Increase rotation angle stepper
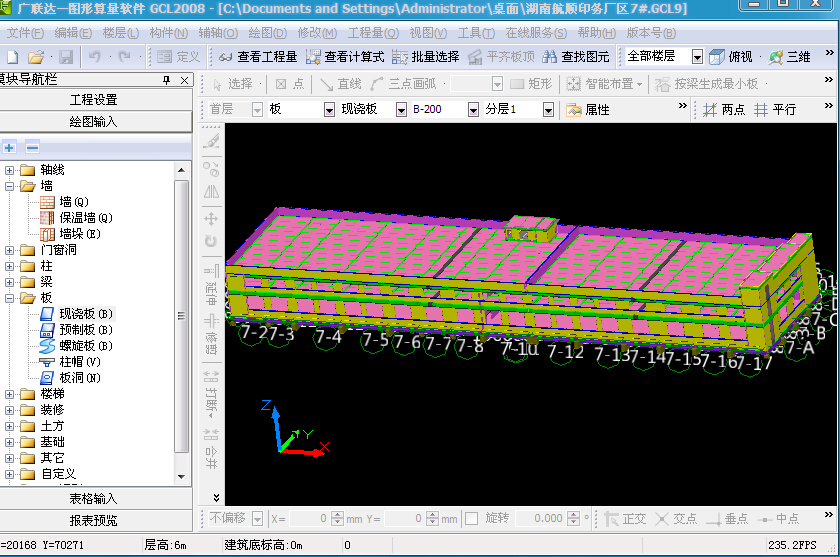 click(574, 515)
